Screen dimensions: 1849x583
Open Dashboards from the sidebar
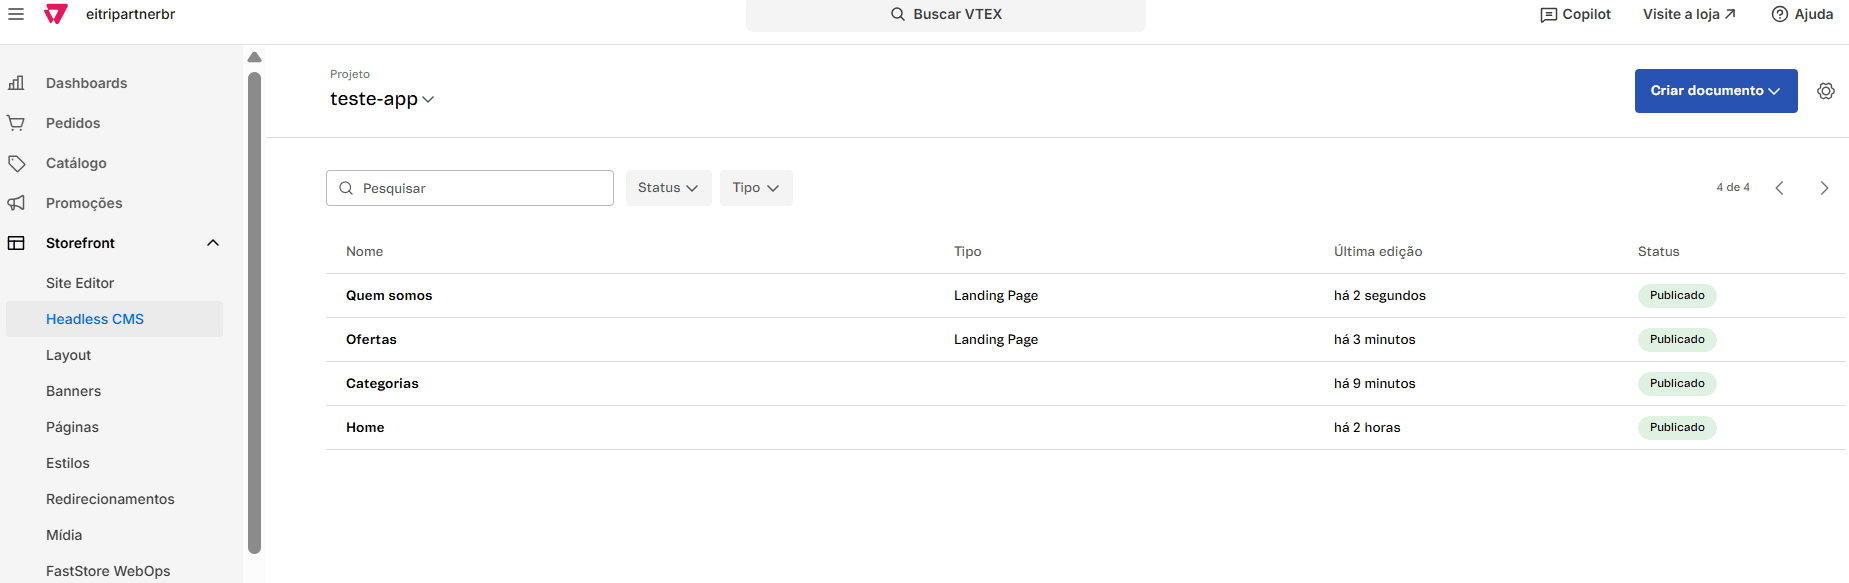click(86, 83)
